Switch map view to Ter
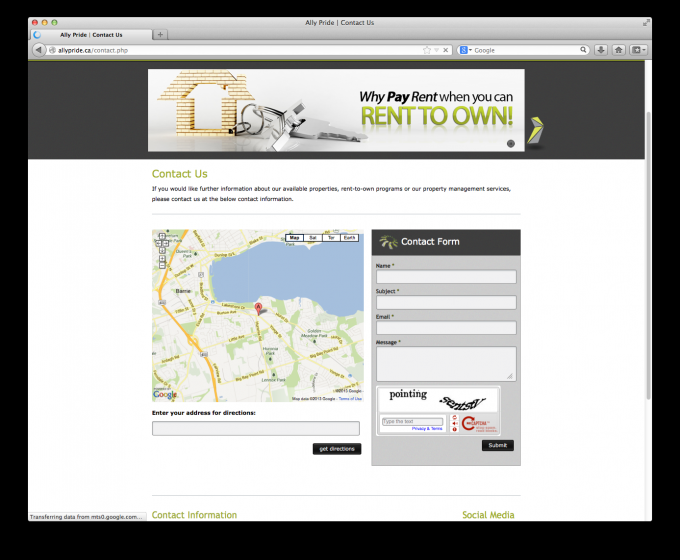Image resolution: width=680 pixels, height=560 pixels. pos(331,237)
